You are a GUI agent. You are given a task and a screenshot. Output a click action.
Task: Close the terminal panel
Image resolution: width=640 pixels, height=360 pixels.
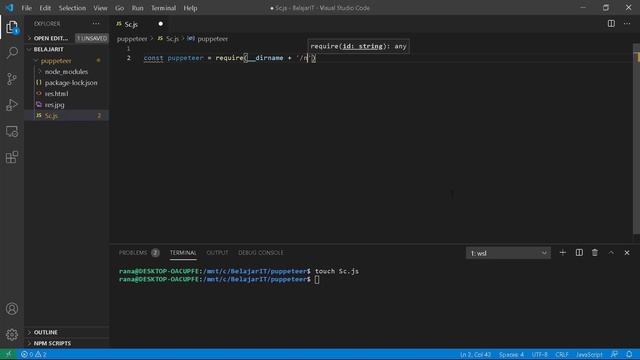coord(627,253)
